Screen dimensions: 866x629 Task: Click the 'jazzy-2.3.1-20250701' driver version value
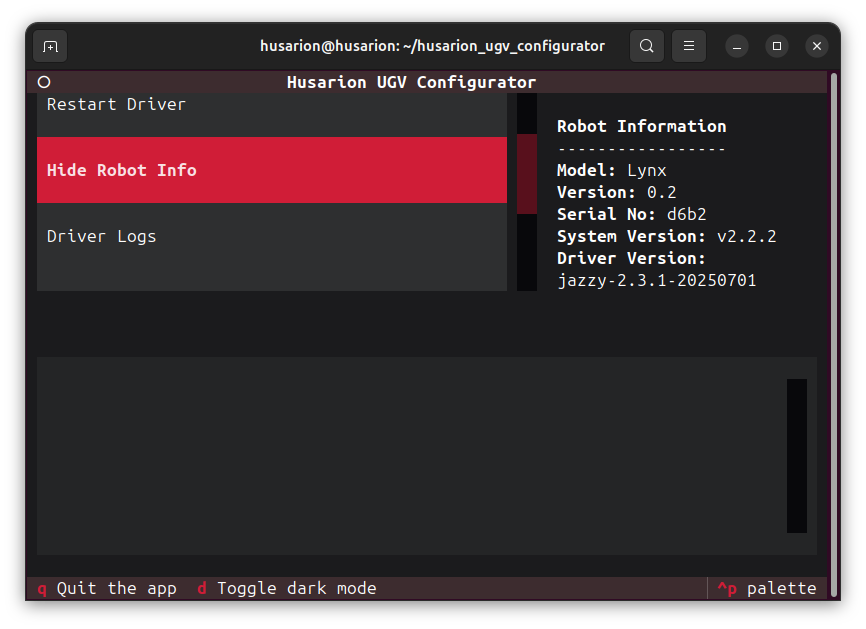[x=657, y=281]
